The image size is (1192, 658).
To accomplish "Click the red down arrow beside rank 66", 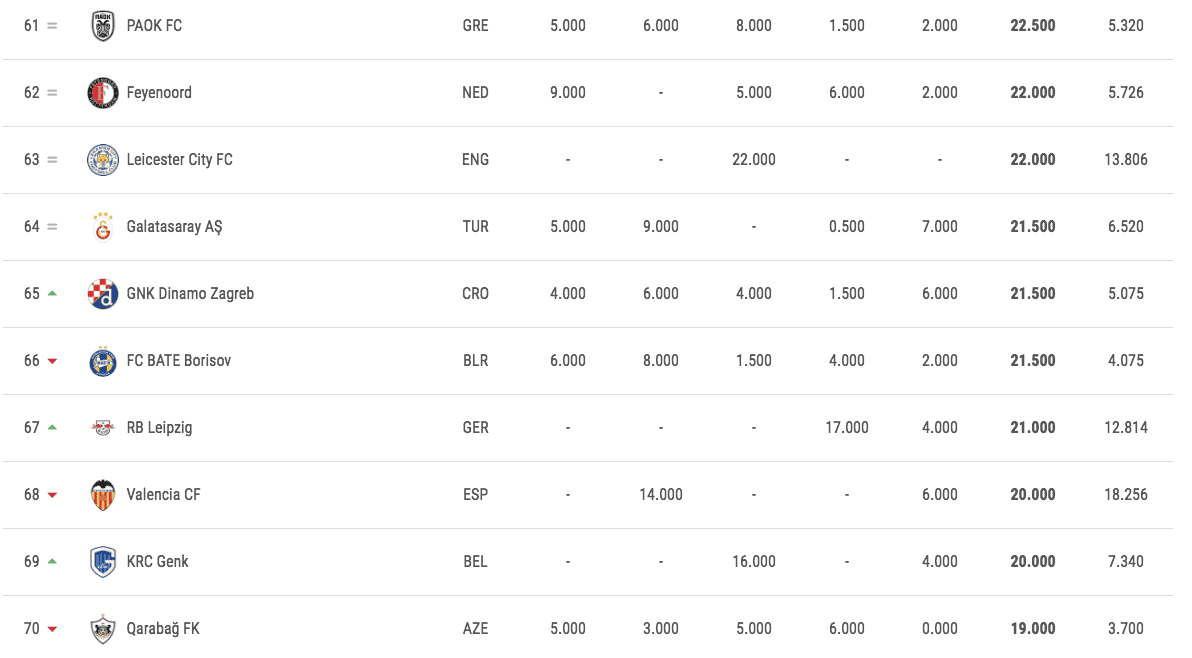I will point(52,361).
